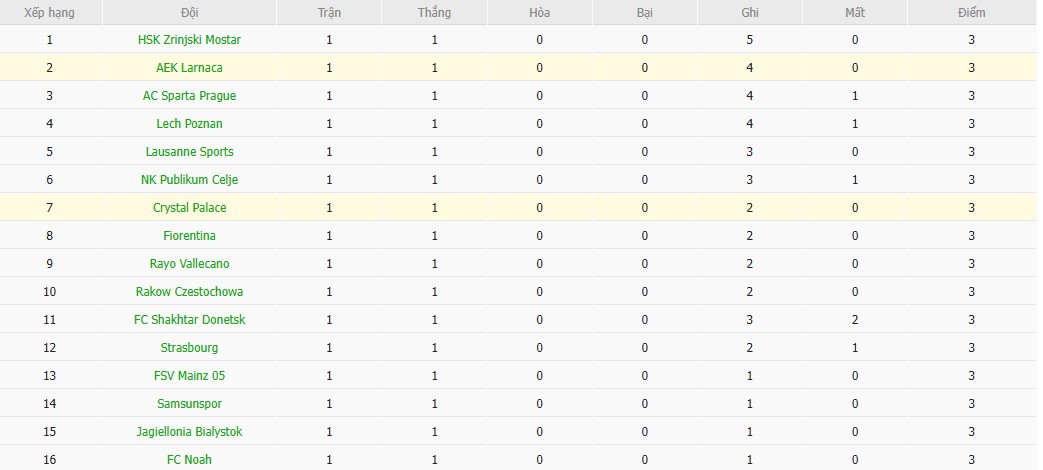Open FSV Mainz 05 team link
The height and width of the screenshot is (470, 1043).
click(189, 376)
